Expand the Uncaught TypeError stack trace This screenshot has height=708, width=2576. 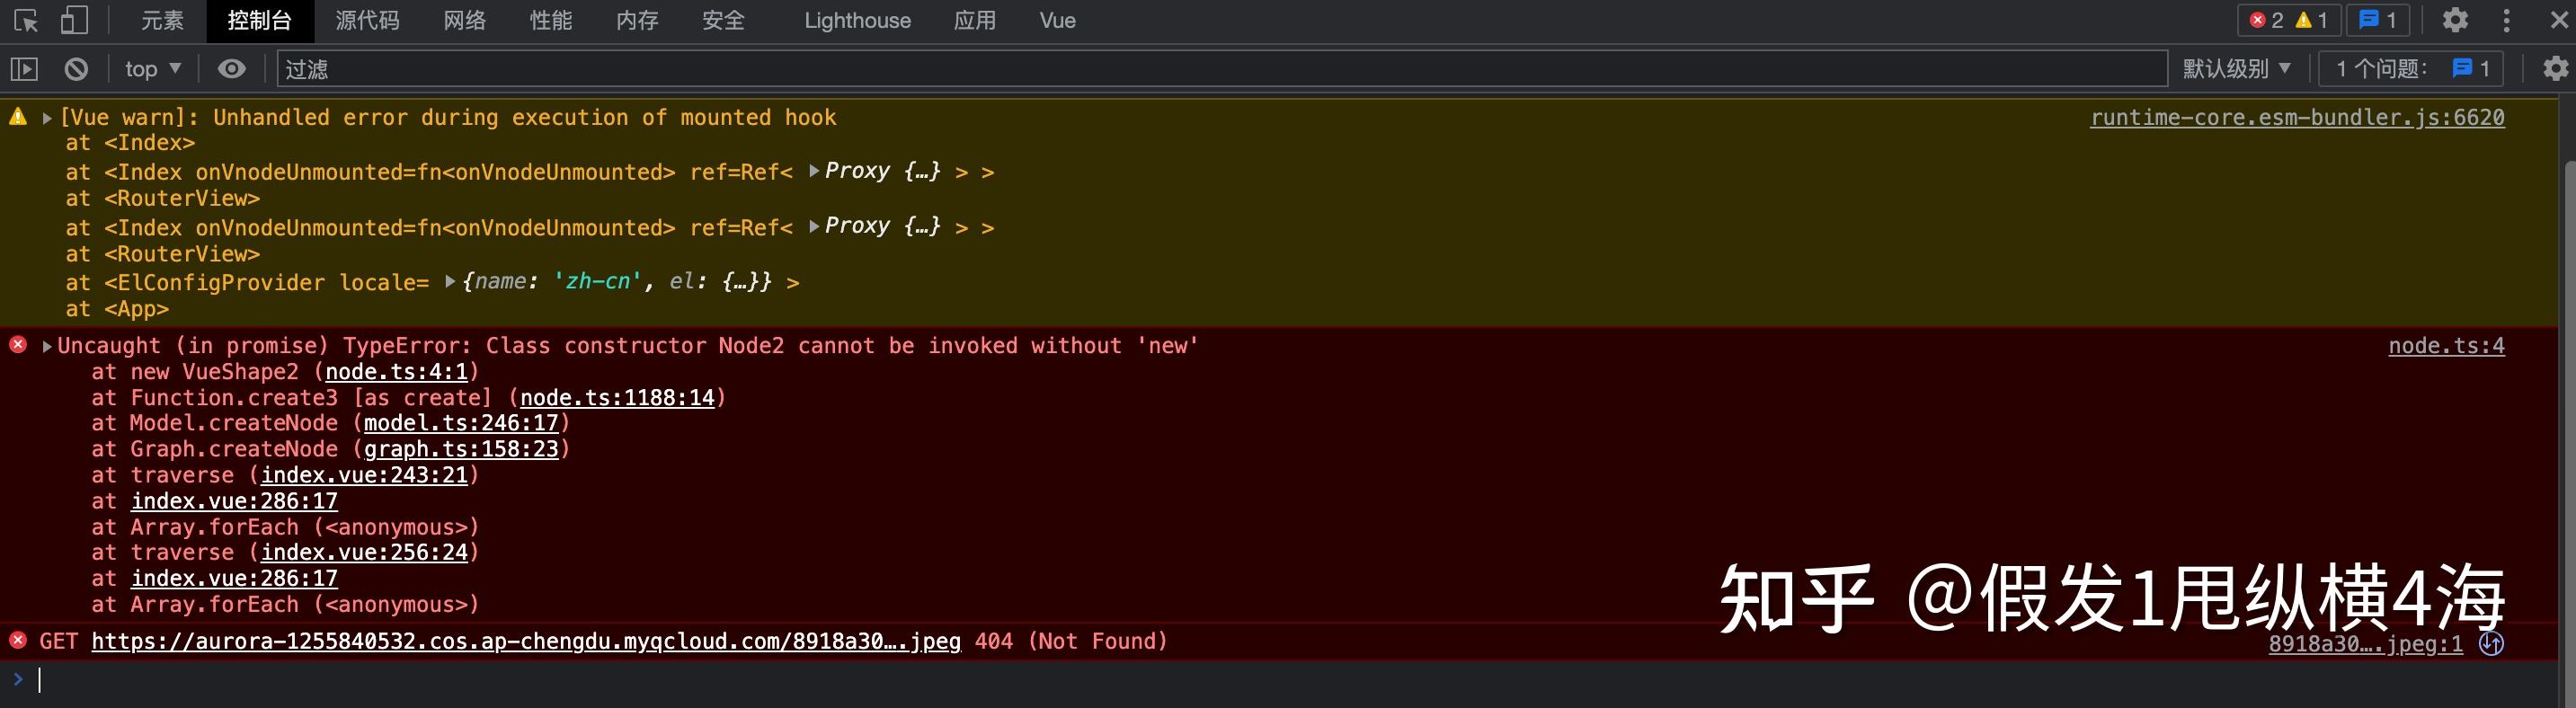(47, 346)
